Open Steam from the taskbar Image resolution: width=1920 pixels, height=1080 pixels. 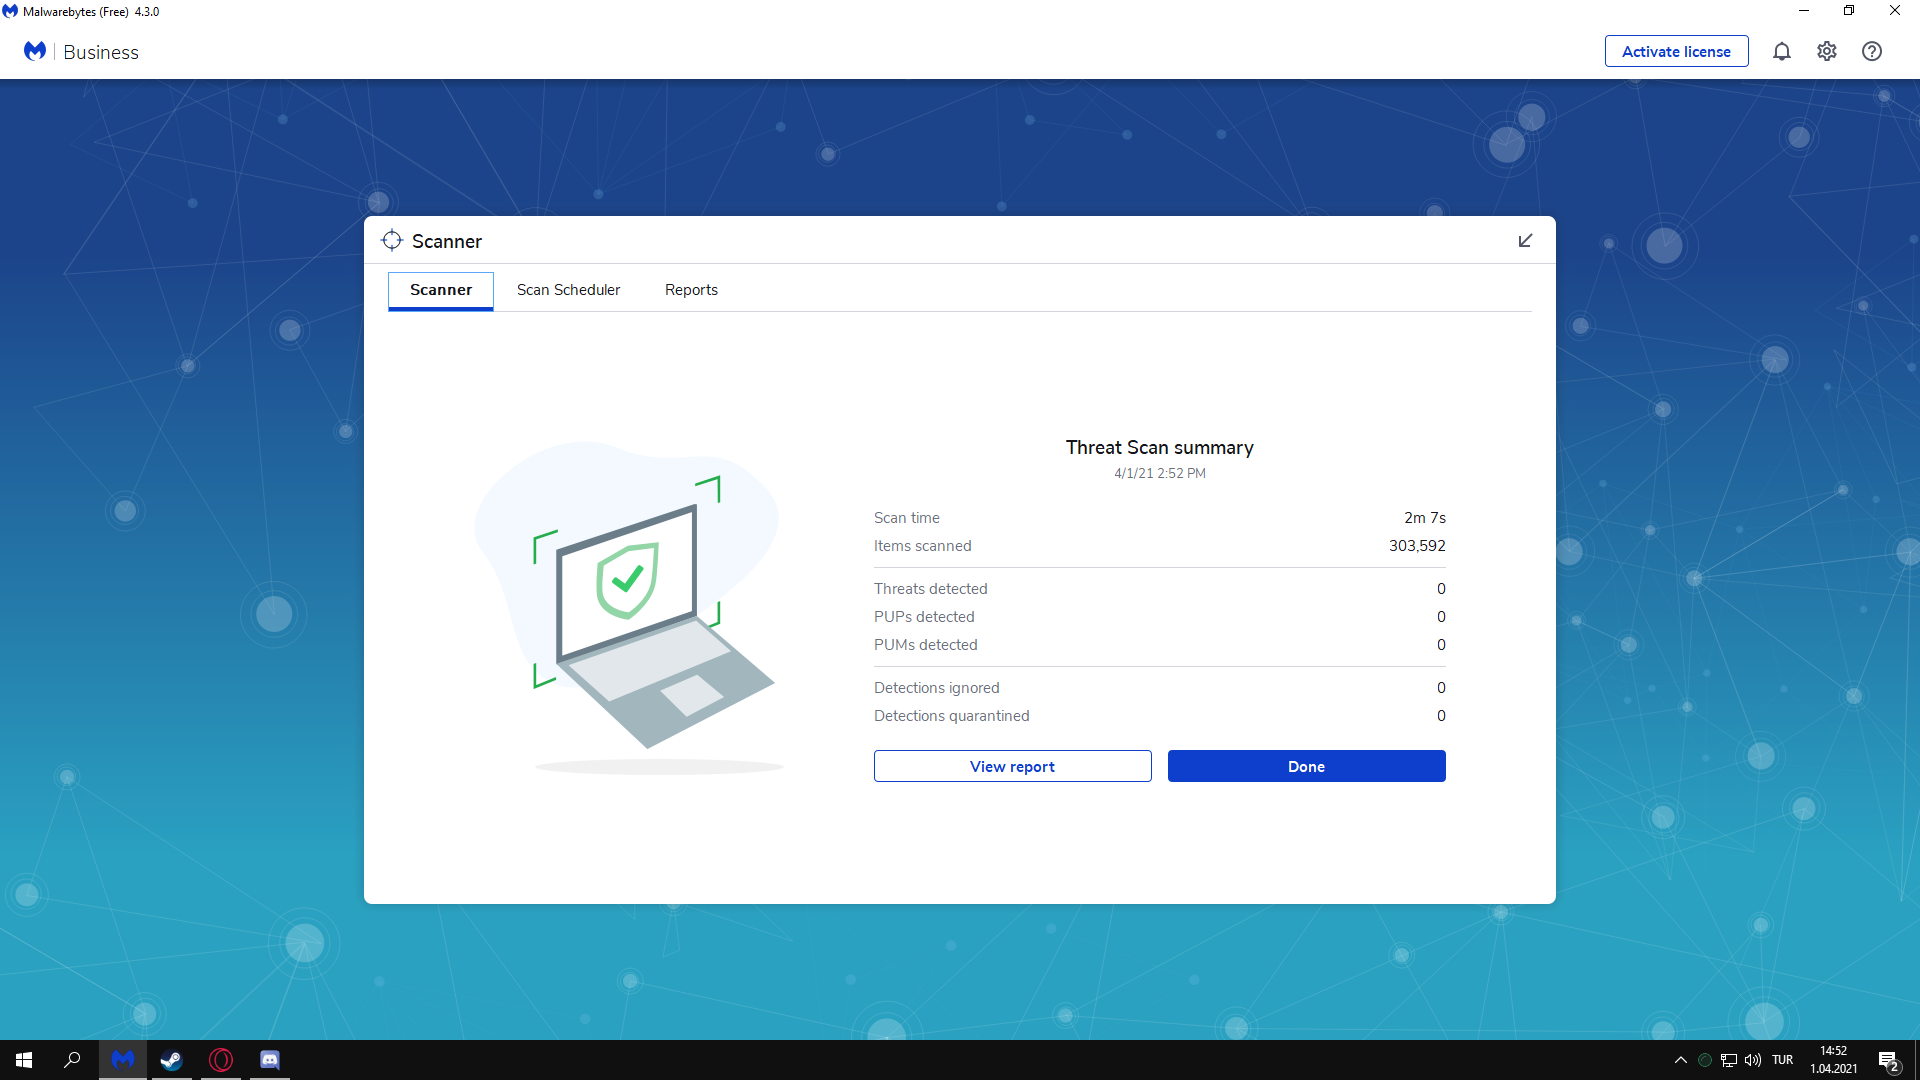pyautogui.click(x=171, y=1060)
